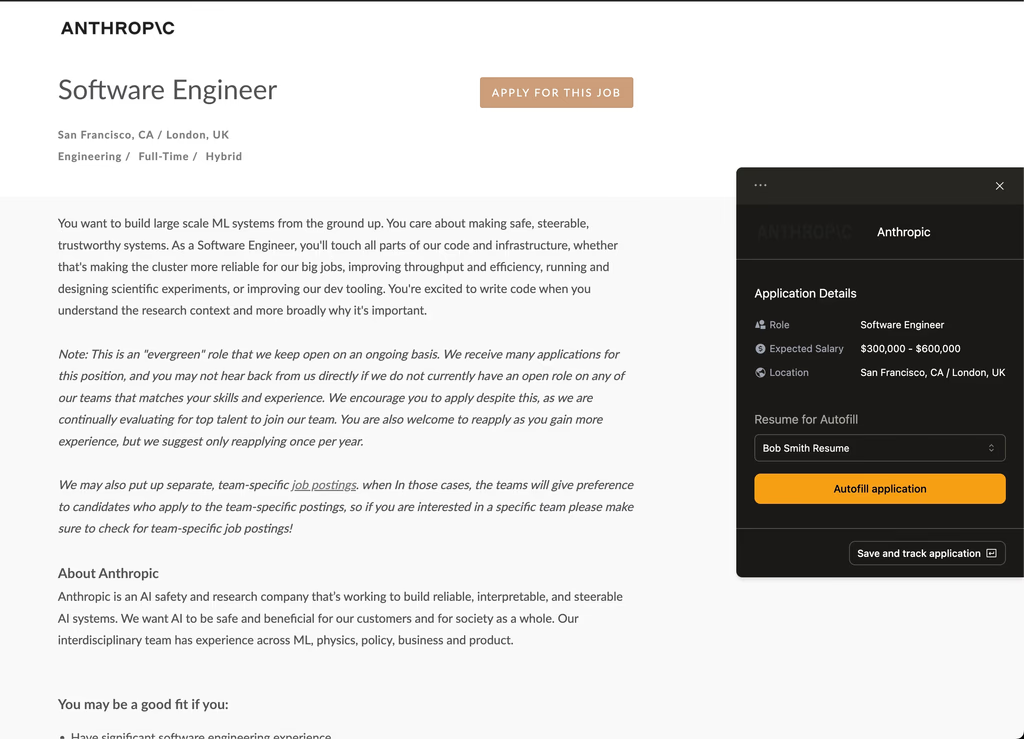
Task: Click the location value in extension panel
Action: click(x=933, y=373)
